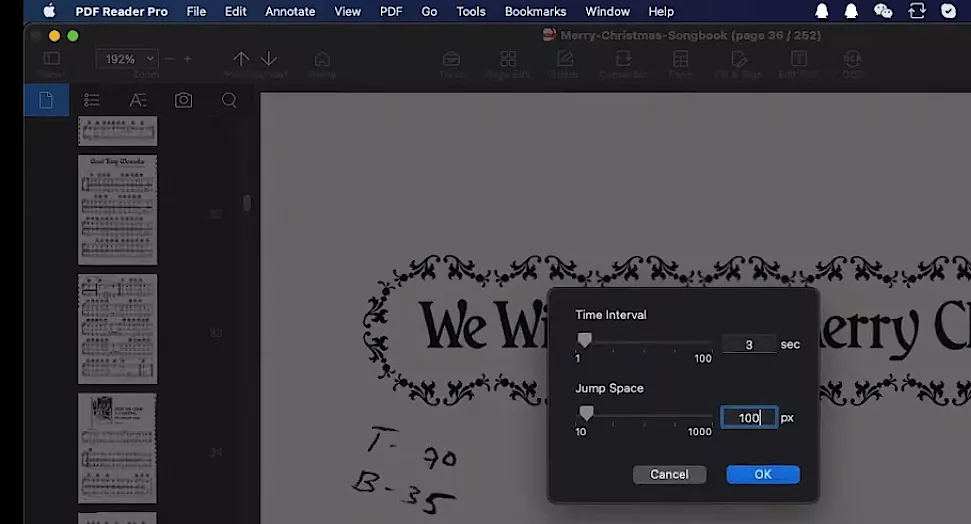The height and width of the screenshot is (524, 971).
Task: Open the Fill & Sign toolbar icon
Action: click(x=739, y=59)
